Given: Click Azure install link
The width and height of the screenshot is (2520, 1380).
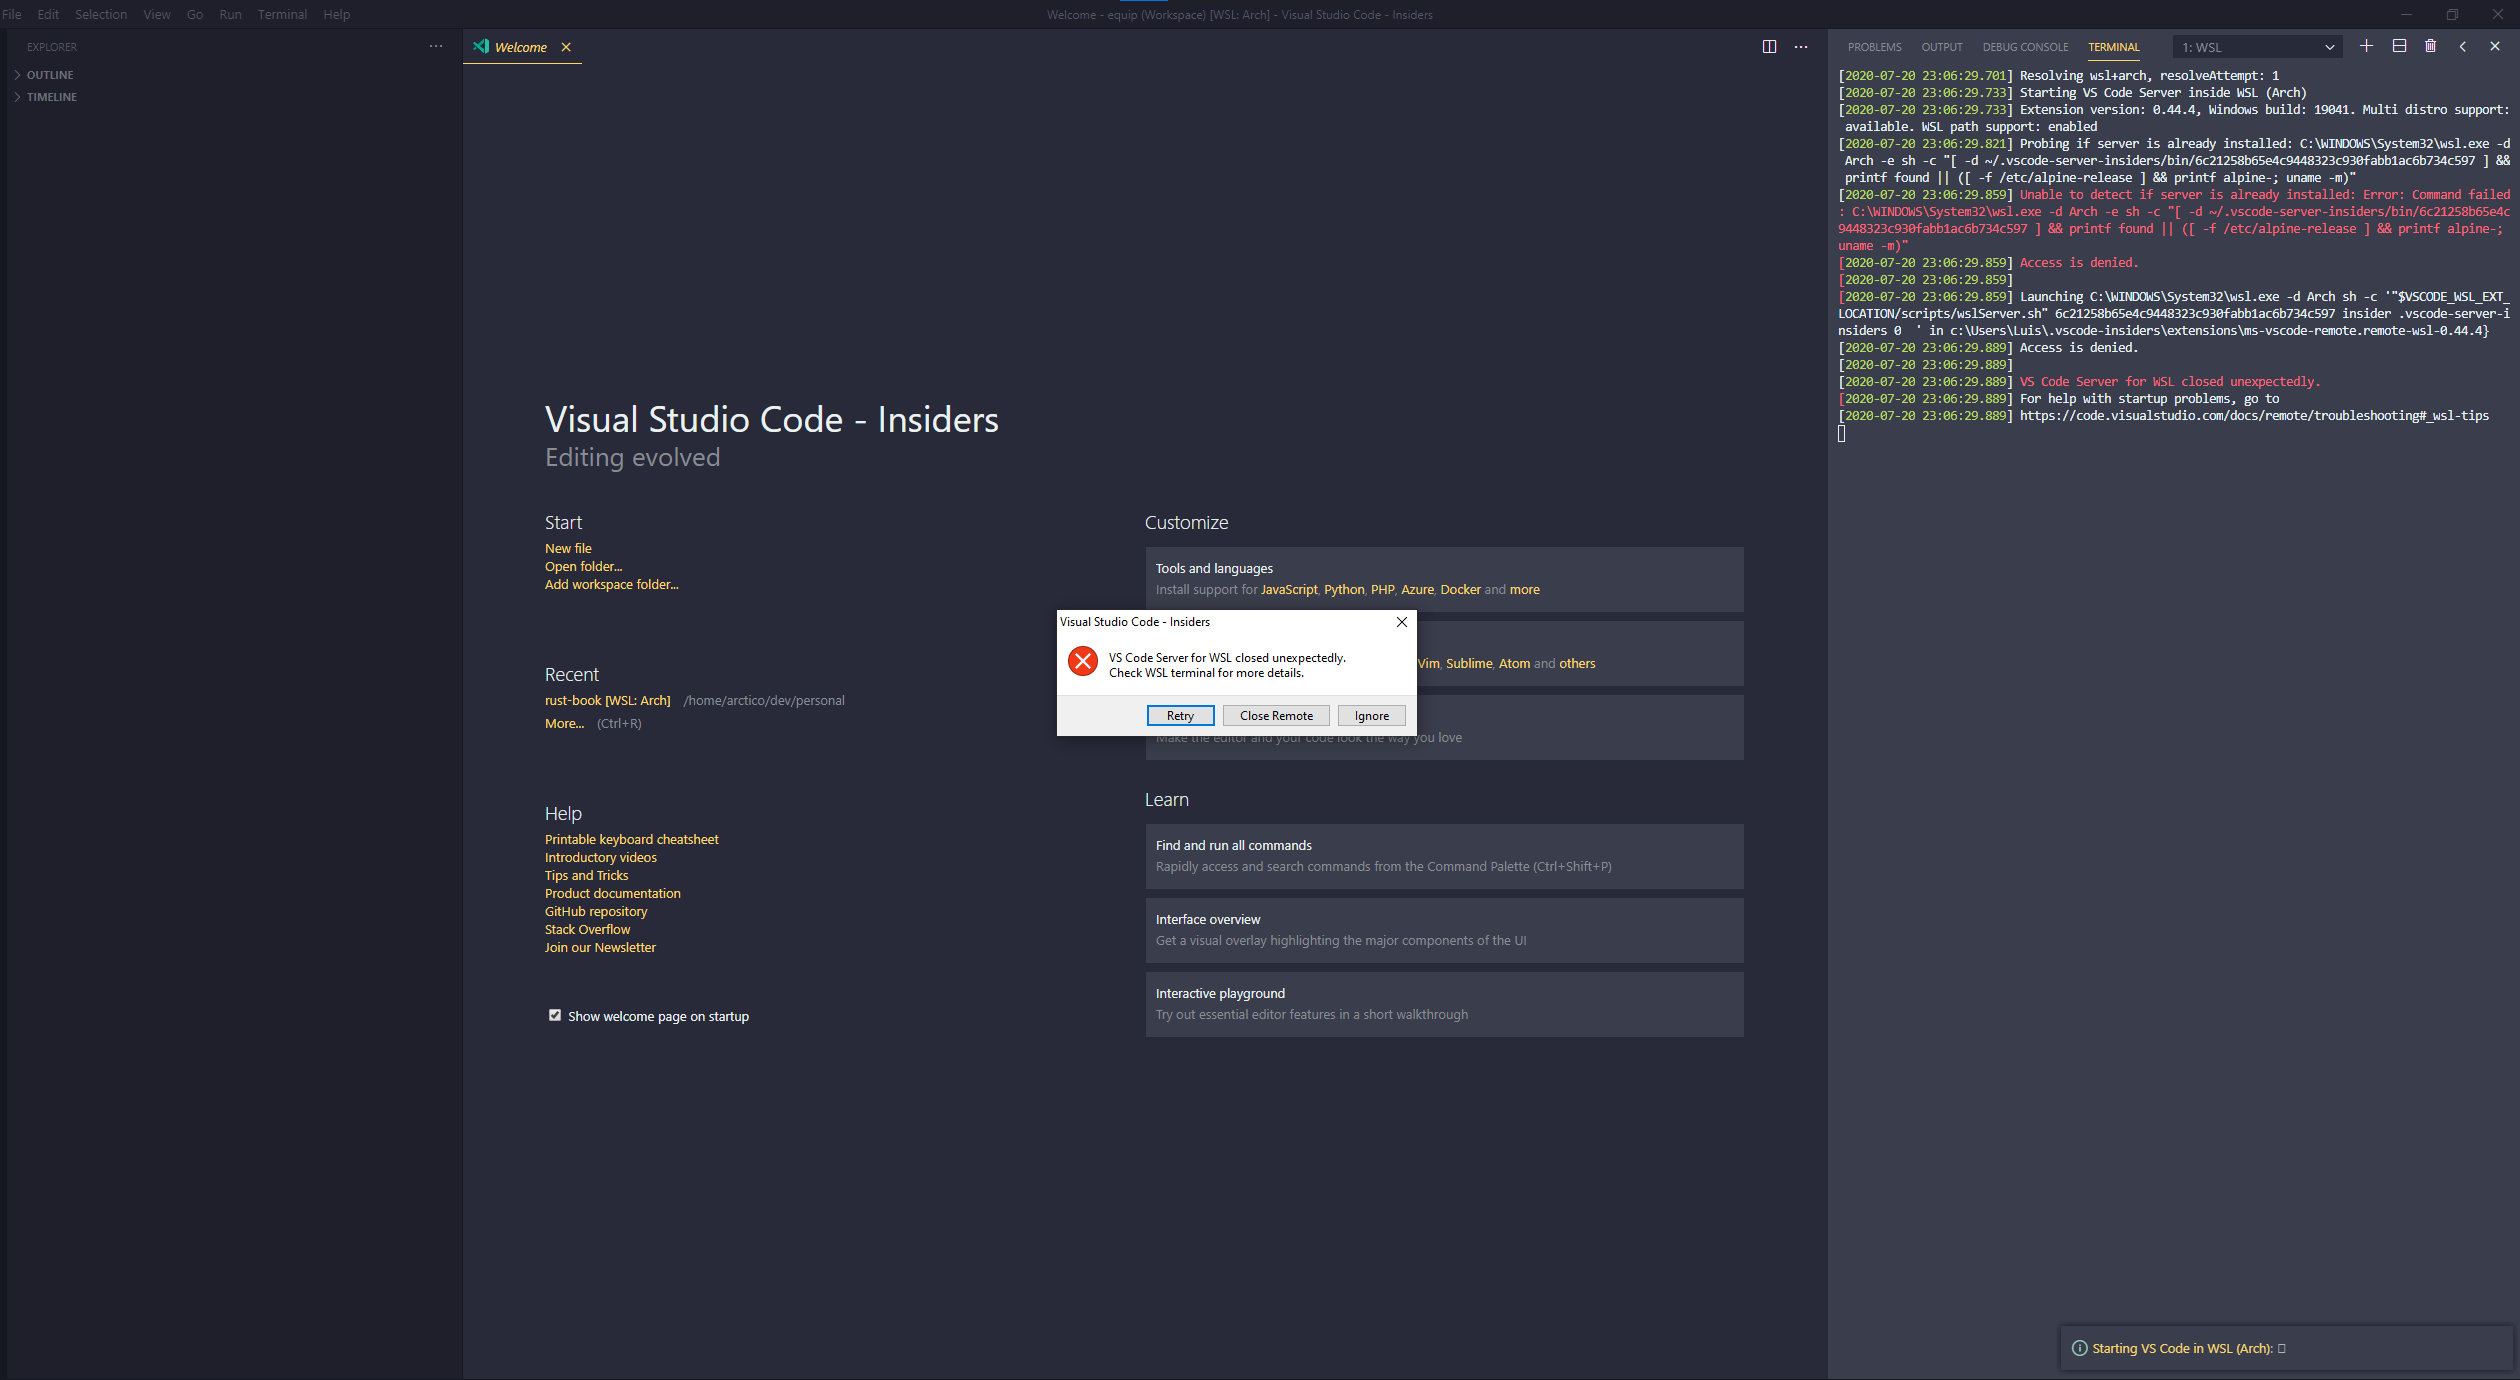Looking at the screenshot, I should coord(1417,589).
